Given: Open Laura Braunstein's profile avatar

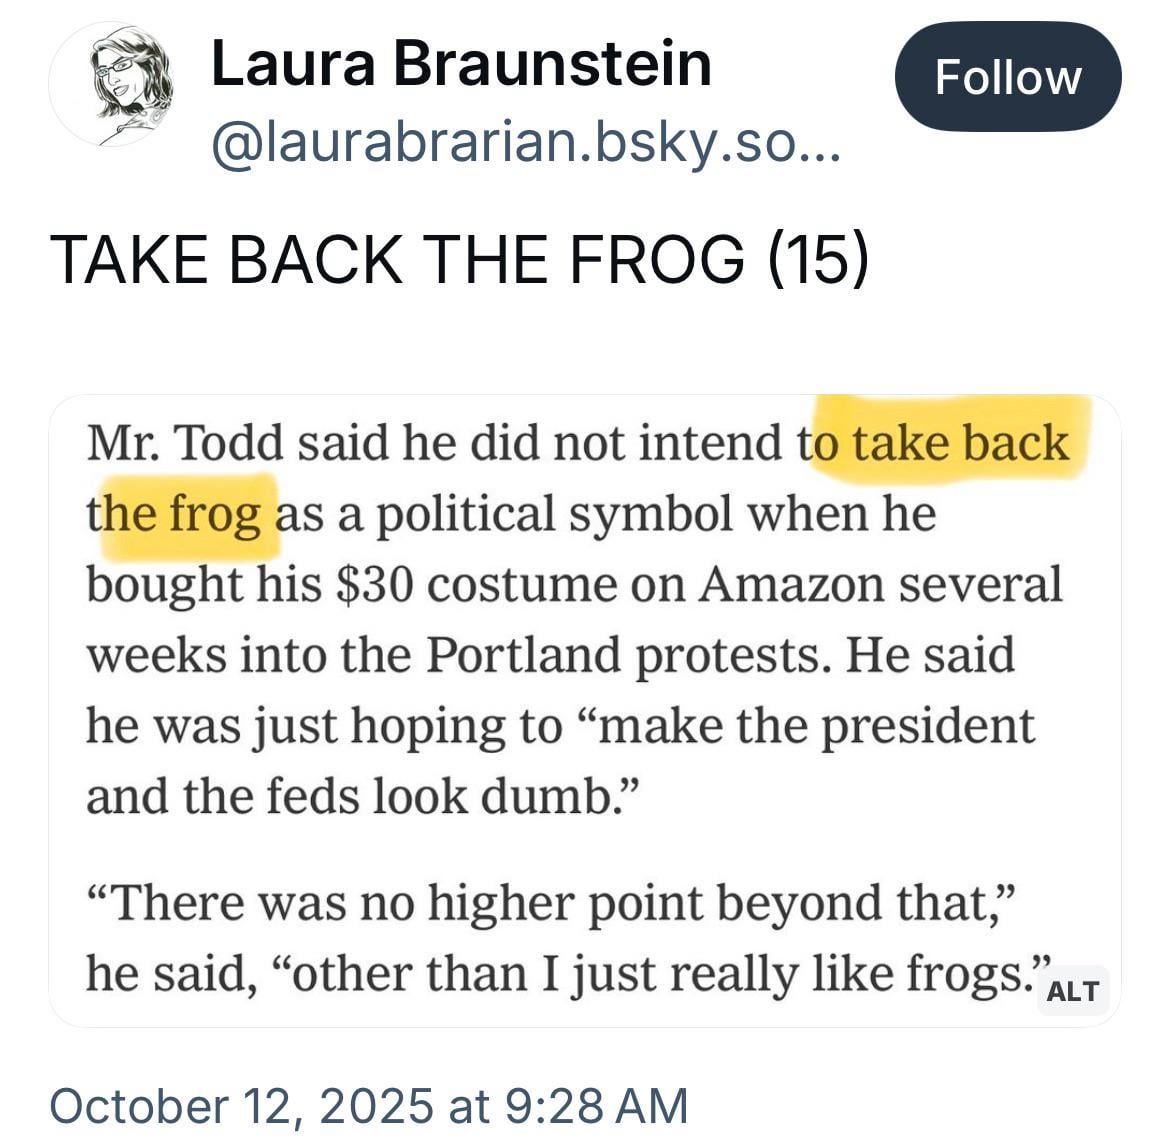Looking at the screenshot, I should (112, 84).
